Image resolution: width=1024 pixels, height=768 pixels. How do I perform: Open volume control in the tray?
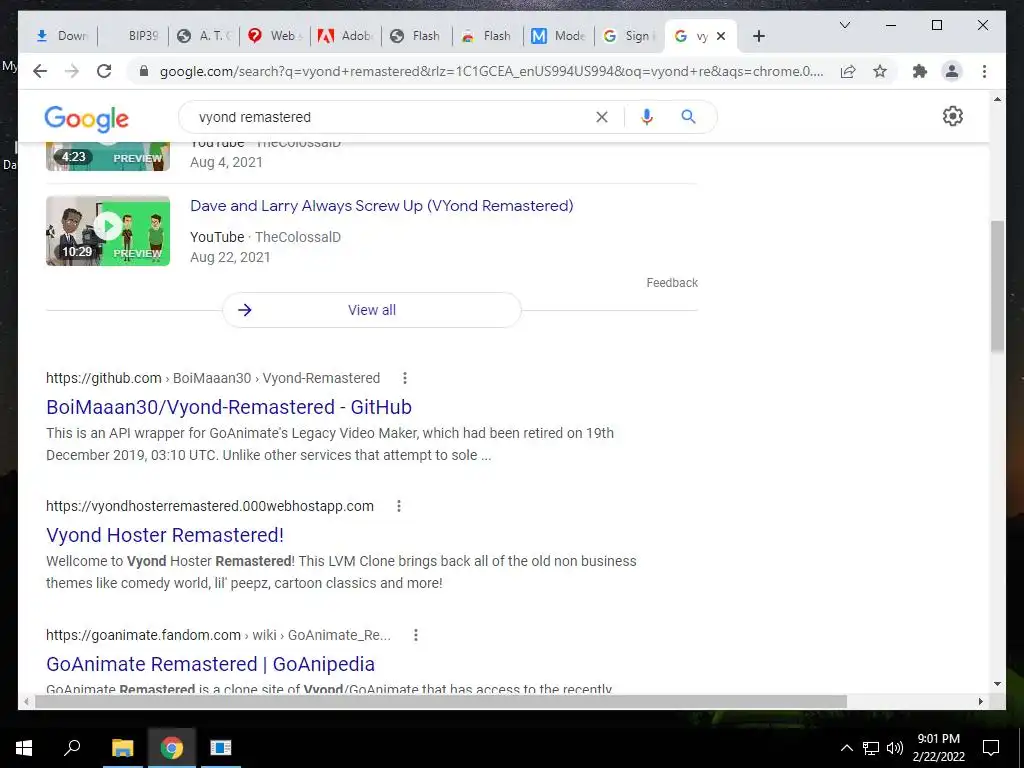894,748
